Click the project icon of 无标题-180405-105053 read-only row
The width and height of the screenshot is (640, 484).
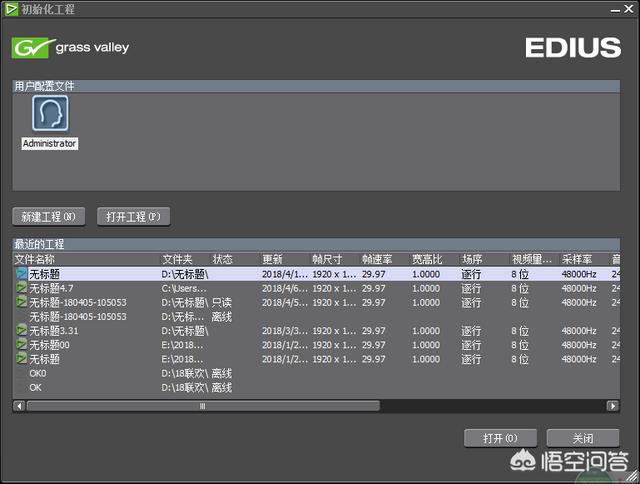click(21, 302)
